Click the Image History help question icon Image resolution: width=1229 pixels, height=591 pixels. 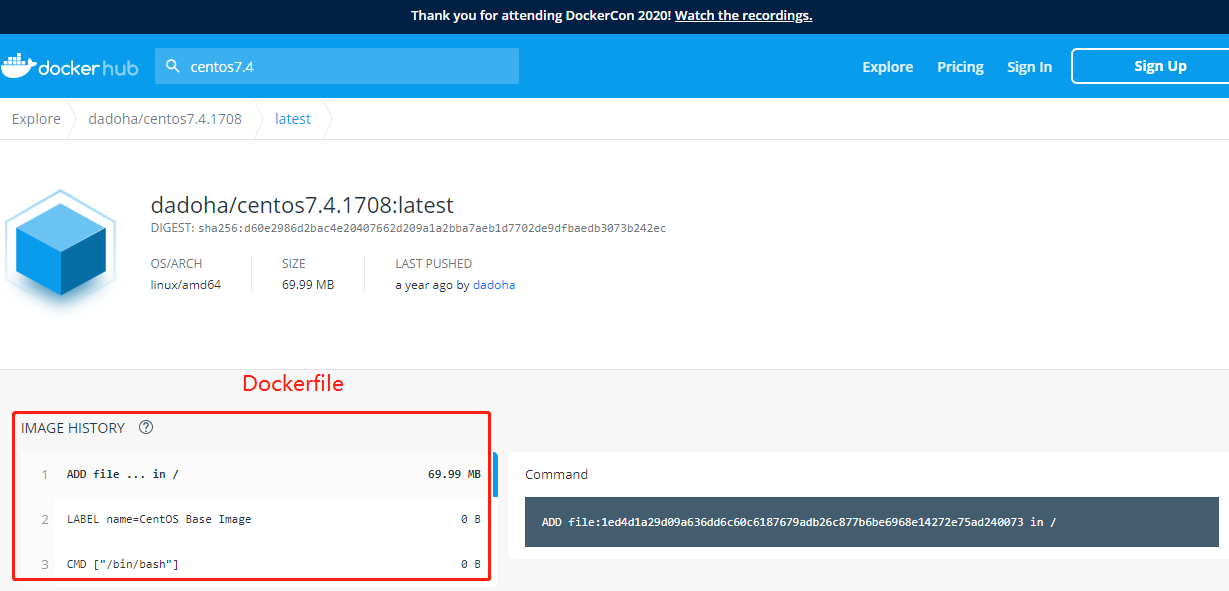[x=146, y=427]
